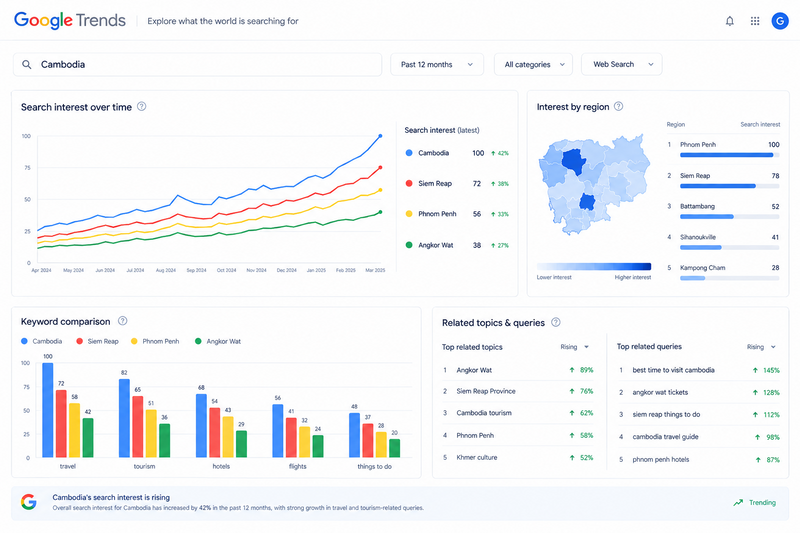This screenshot has width=800, height=533.
Task: Open the query best time to visit cambodia
Action: click(x=673, y=370)
